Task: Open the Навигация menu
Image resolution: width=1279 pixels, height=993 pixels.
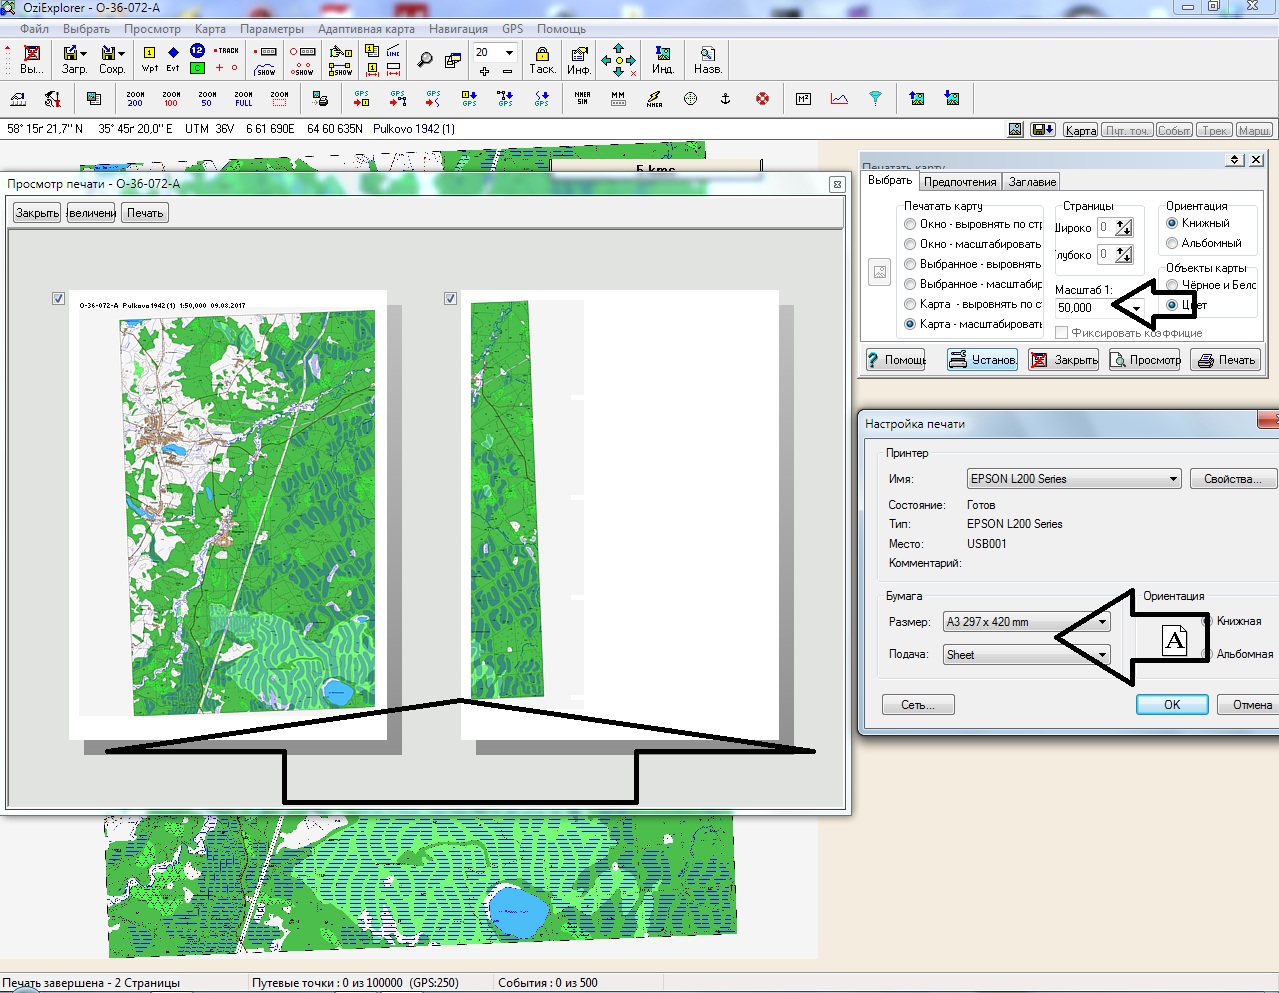Action: pos(458,29)
